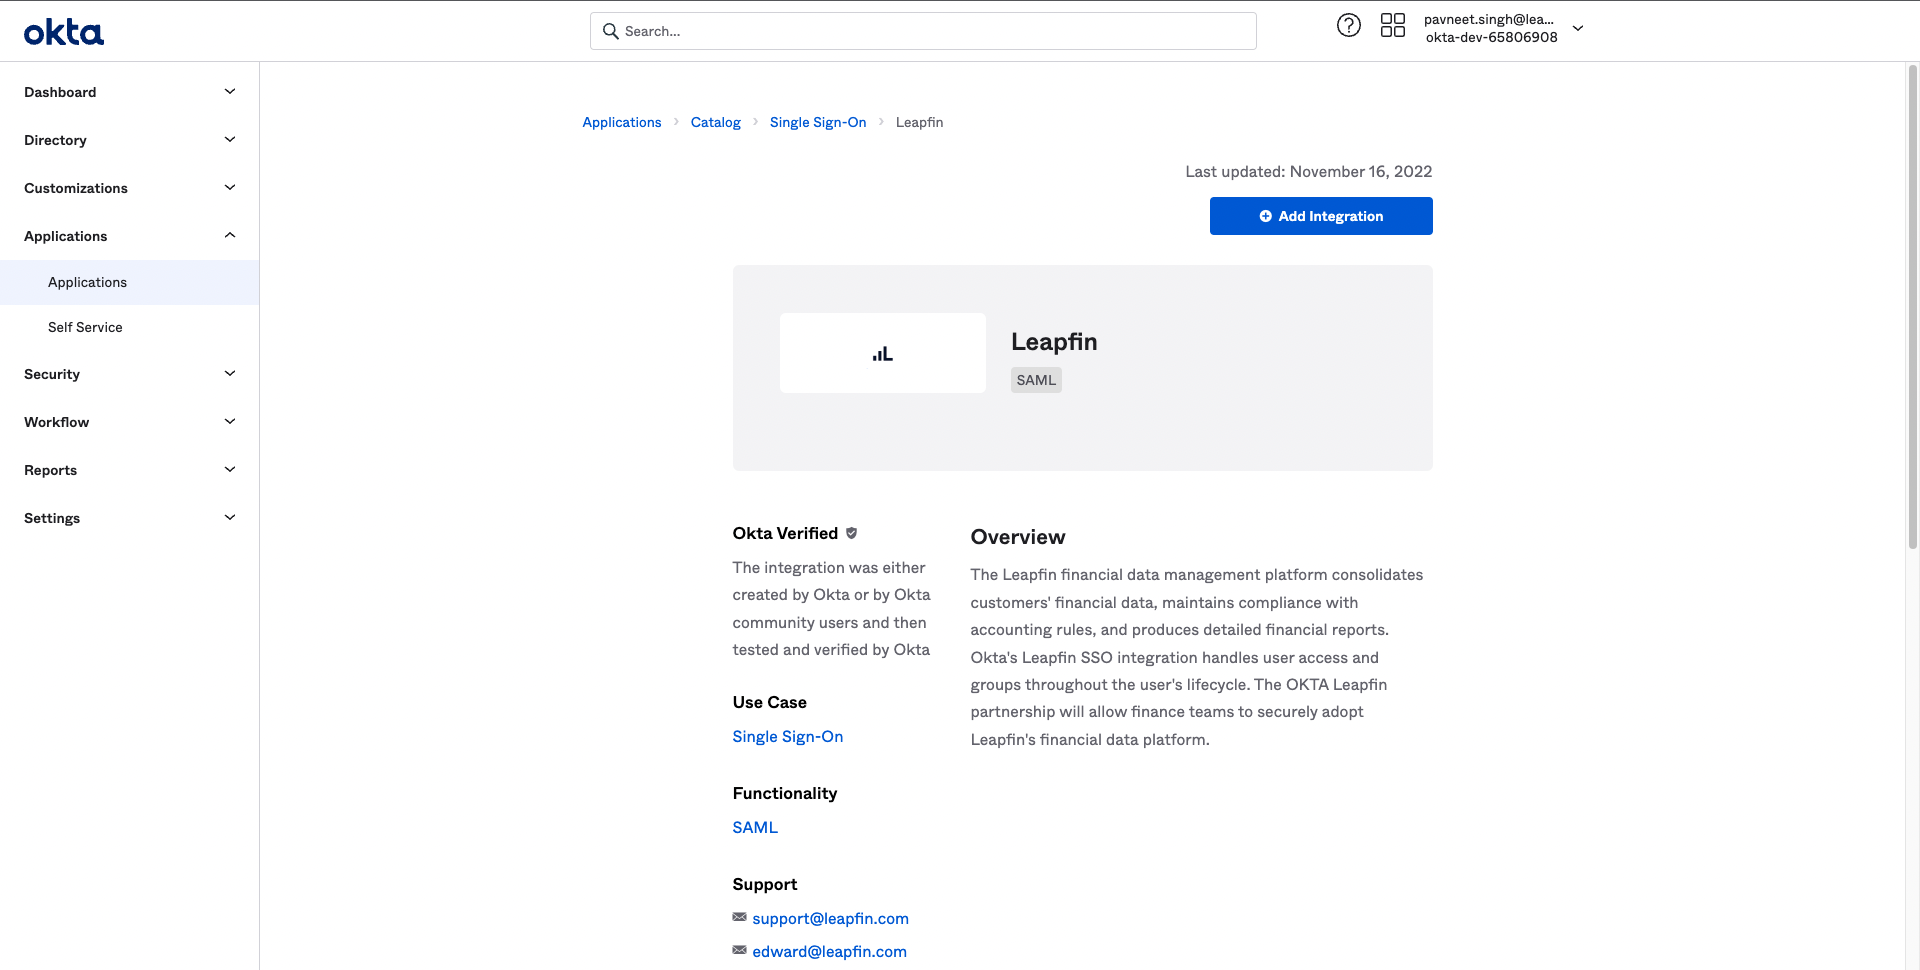Open Workflow in the sidebar

point(57,422)
